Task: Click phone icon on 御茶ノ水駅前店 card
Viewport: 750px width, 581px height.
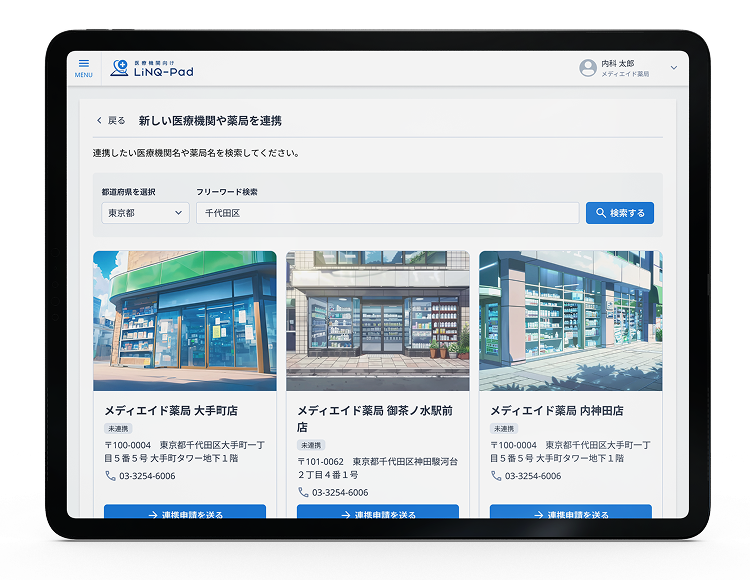Action: click(x=303, y=492)
